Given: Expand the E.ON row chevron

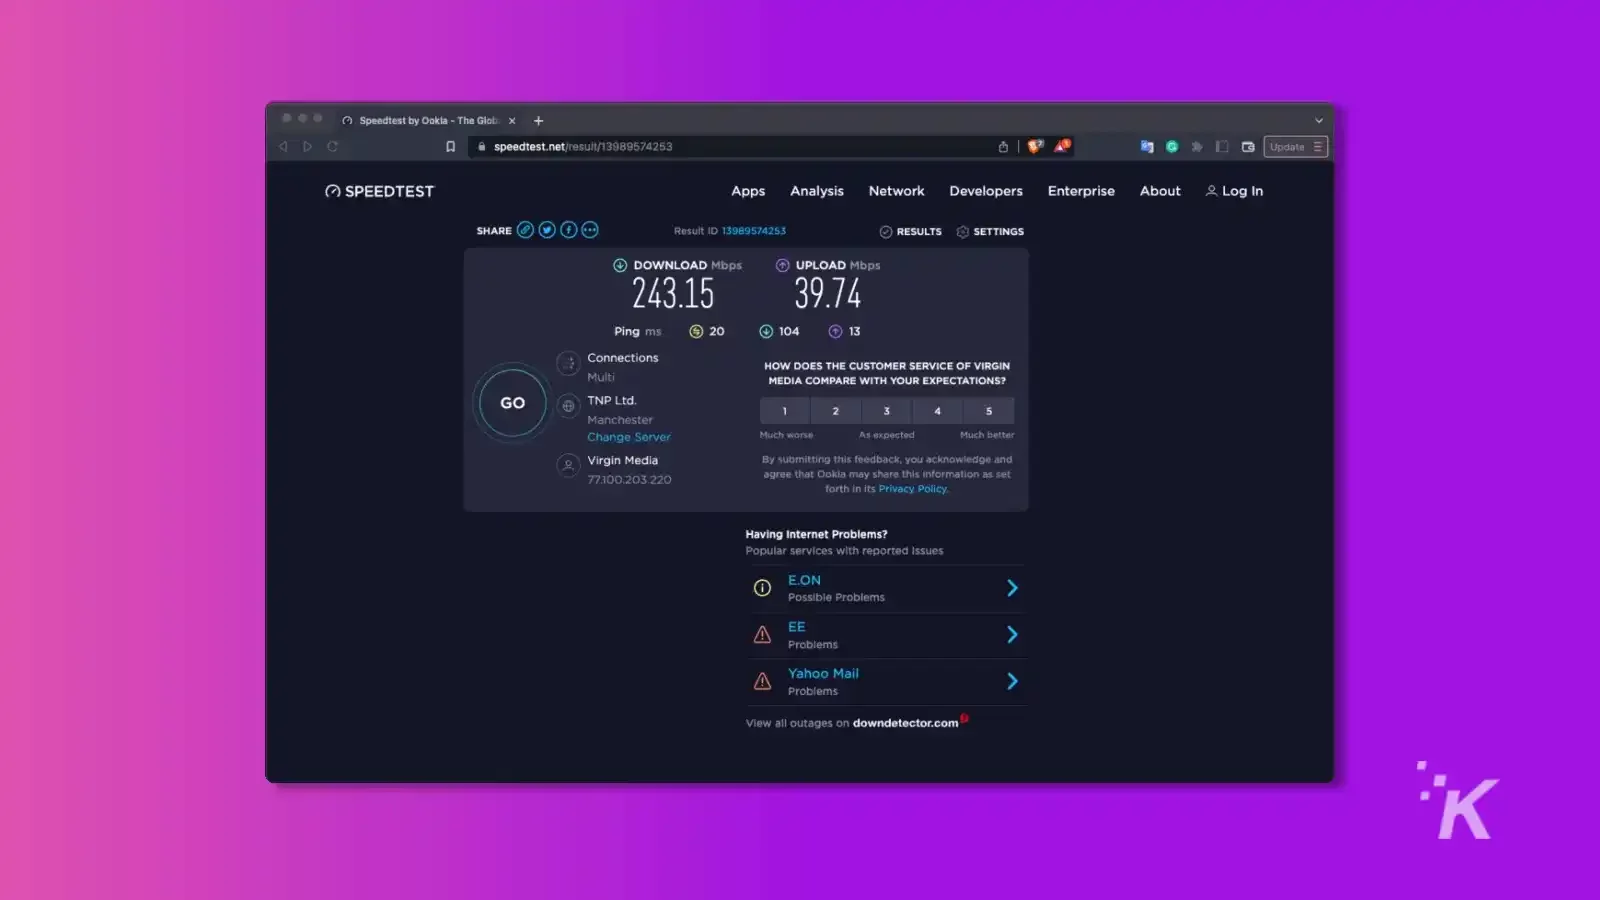Looking at the screenshot, I should coord(1012,588).
